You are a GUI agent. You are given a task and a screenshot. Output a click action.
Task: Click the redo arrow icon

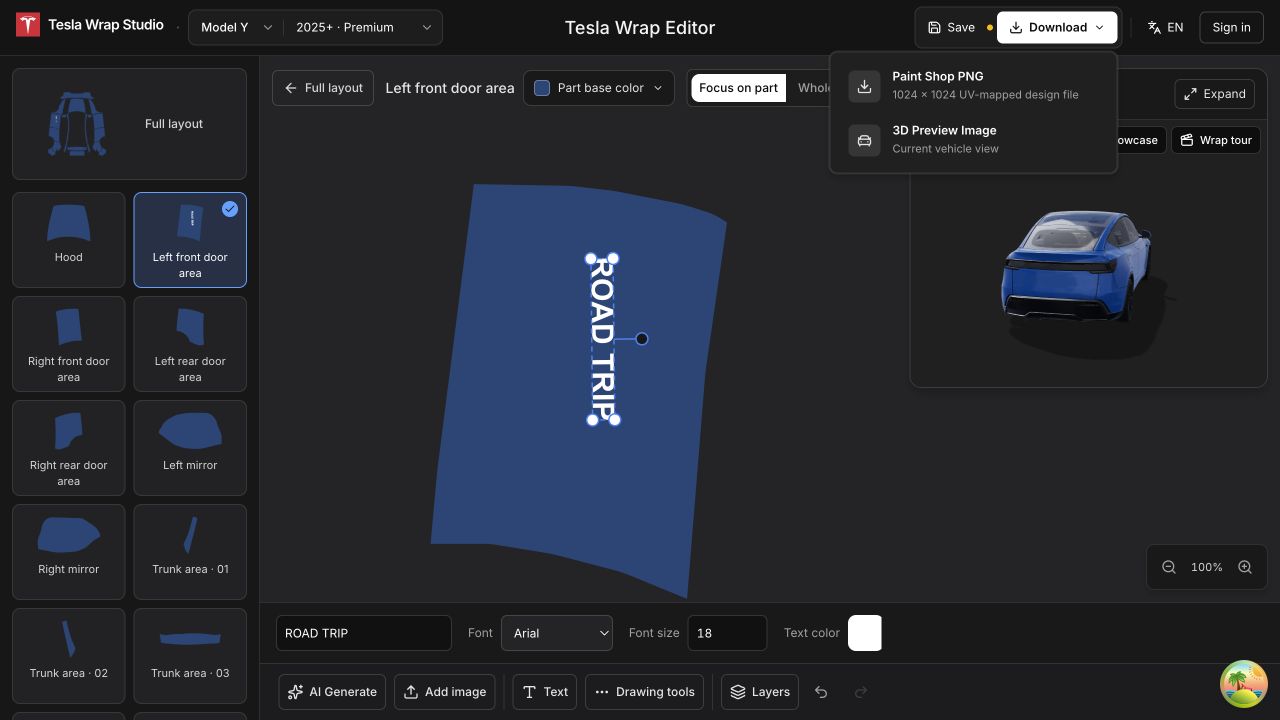click(861, 692)
